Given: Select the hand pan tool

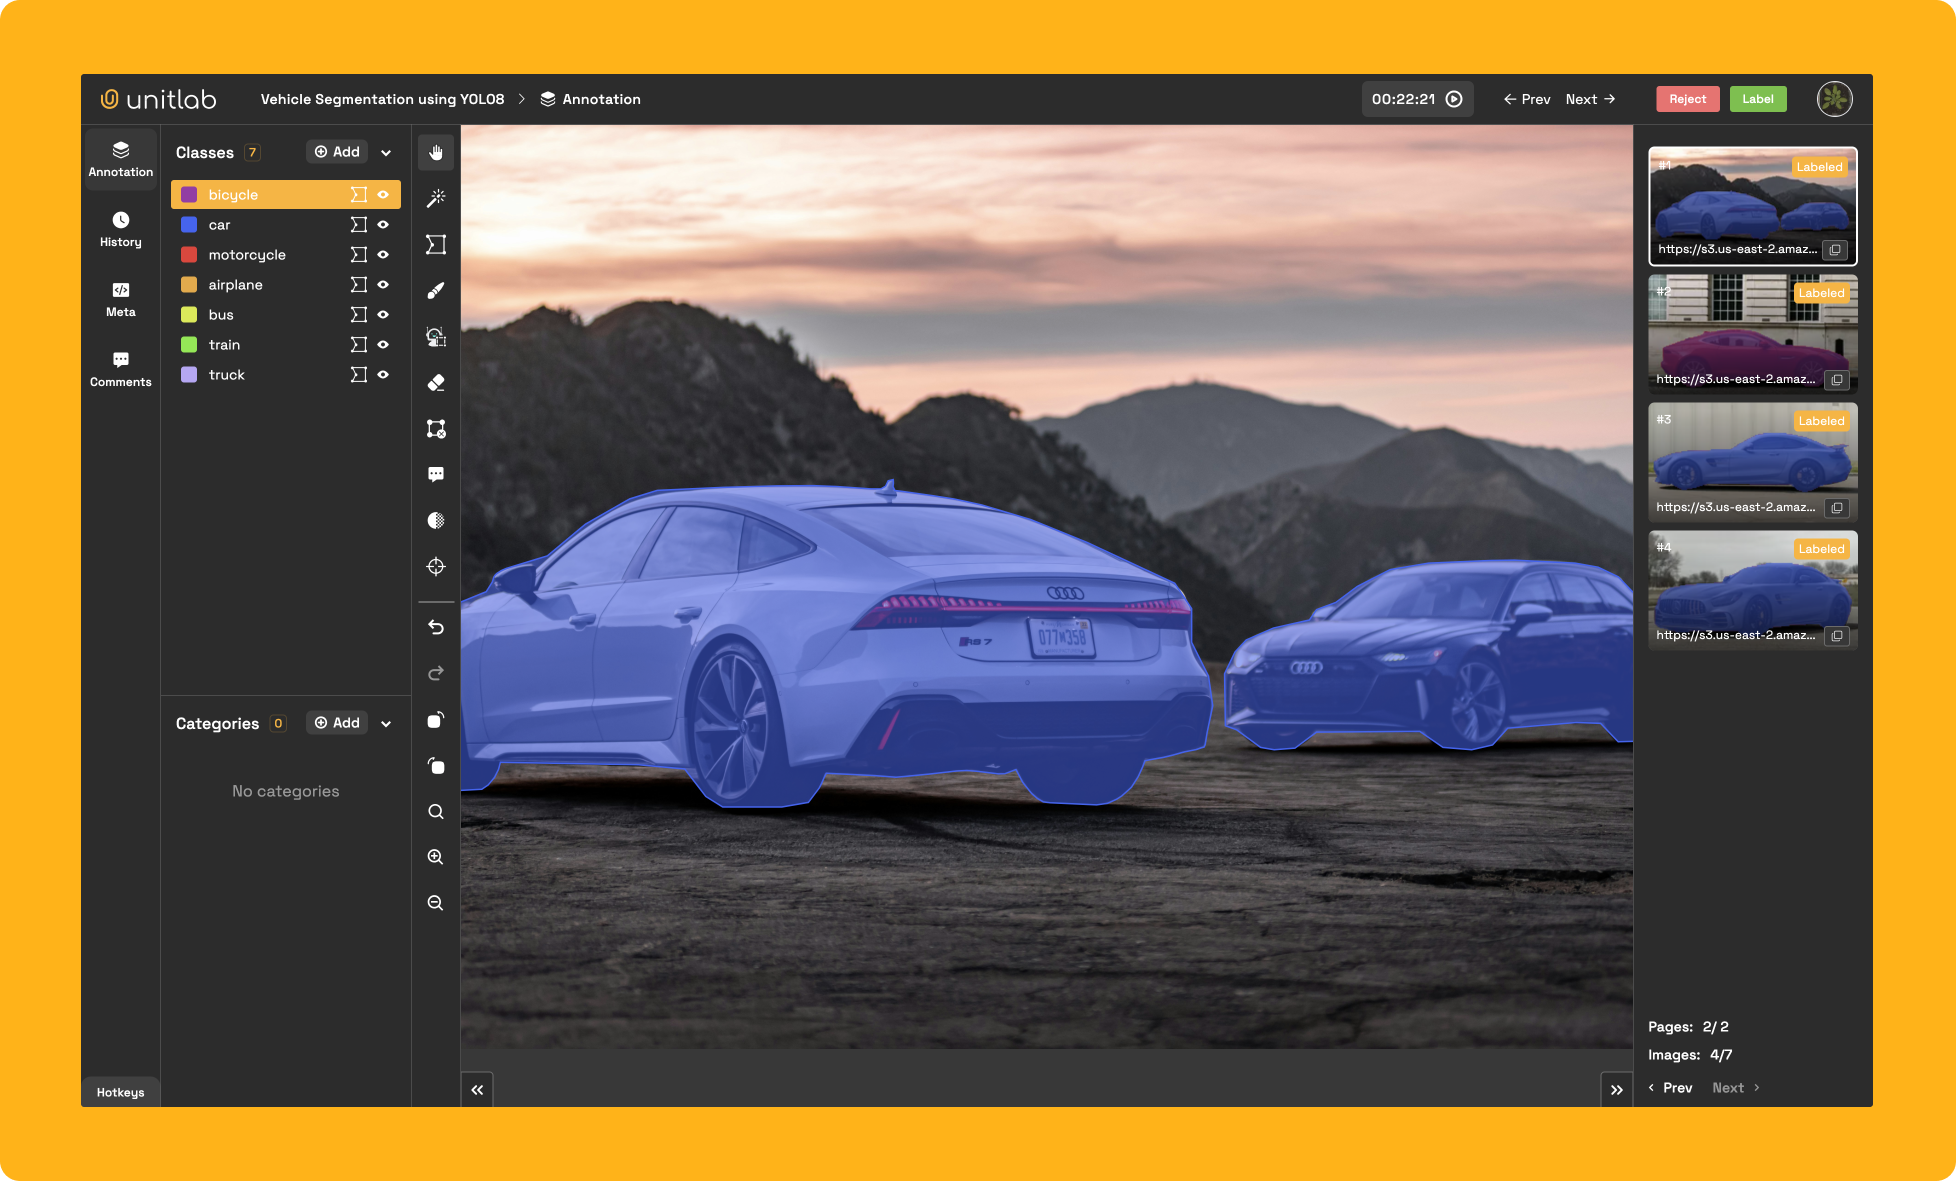Looking at the screenshot, I should [x=436, y=153].
